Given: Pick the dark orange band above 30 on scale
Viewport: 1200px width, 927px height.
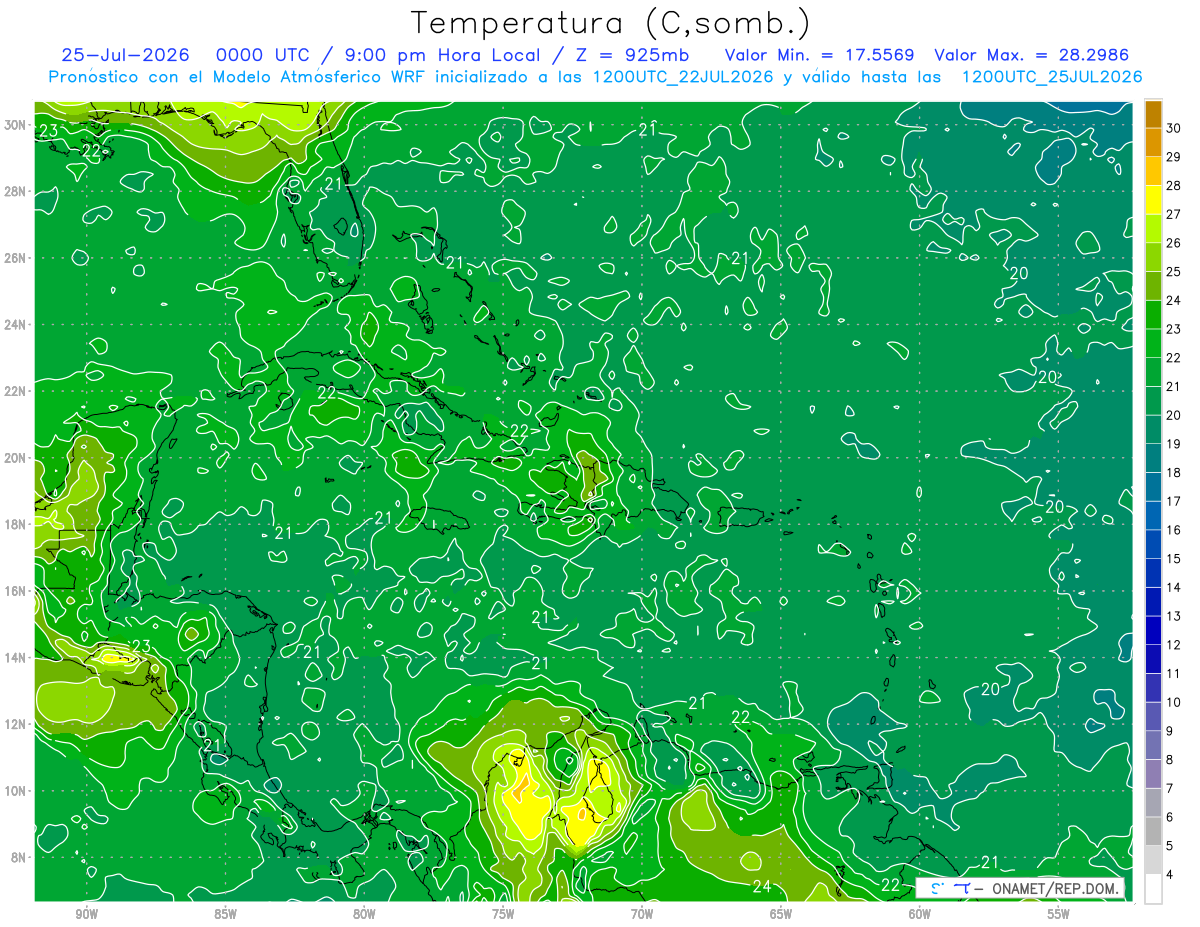Looking at the screenshot, I should [1153, 113].
